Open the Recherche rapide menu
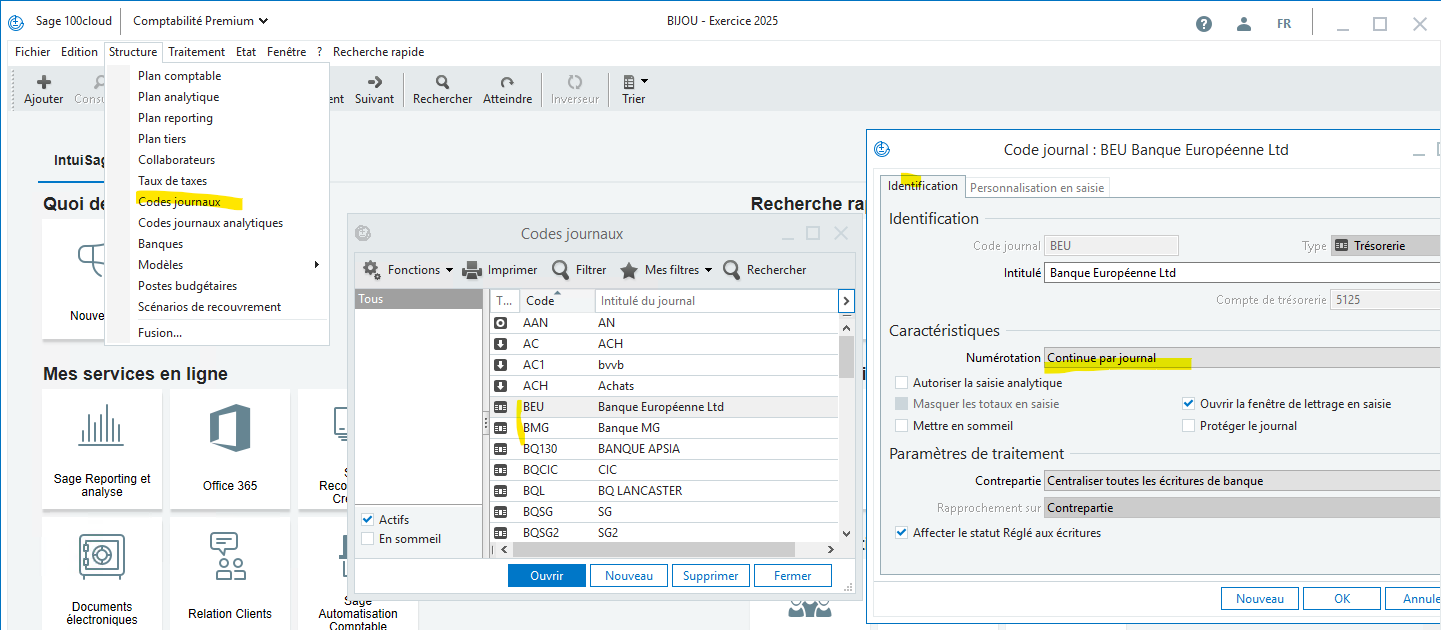Viewport: 1441px width, 630px height. click(378, 52)
